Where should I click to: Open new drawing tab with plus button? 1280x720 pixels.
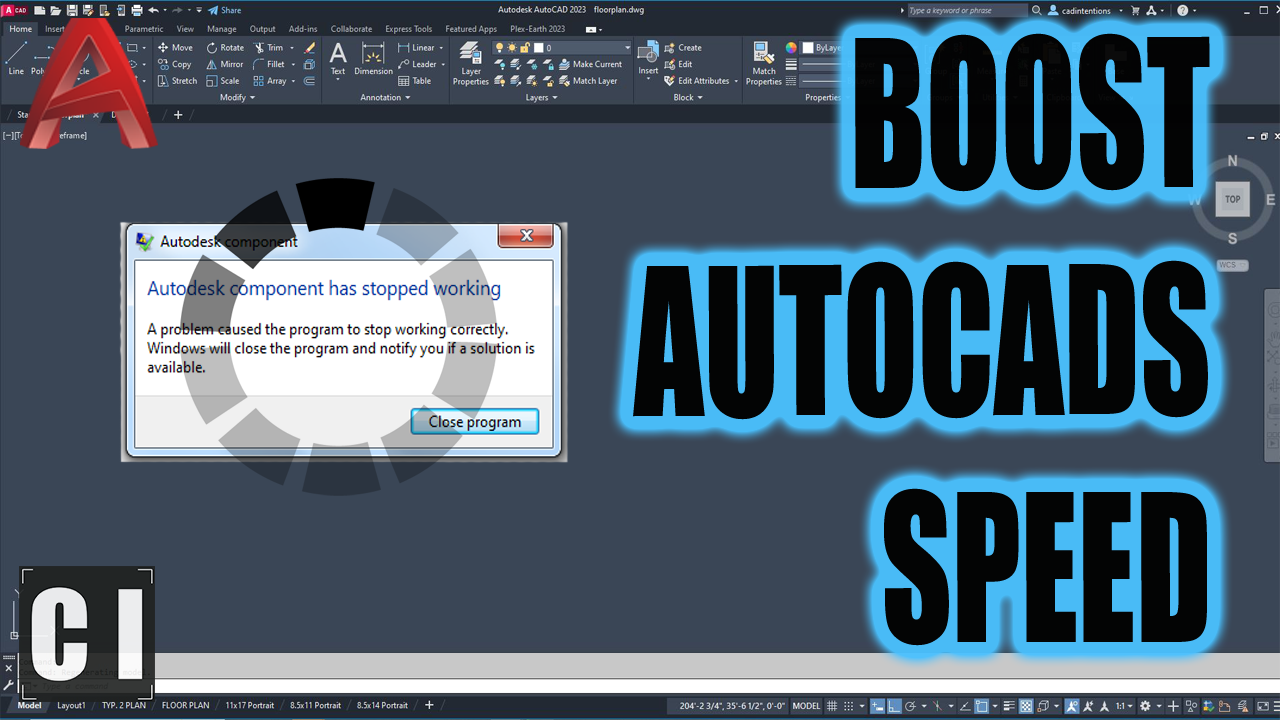(178, 115)
